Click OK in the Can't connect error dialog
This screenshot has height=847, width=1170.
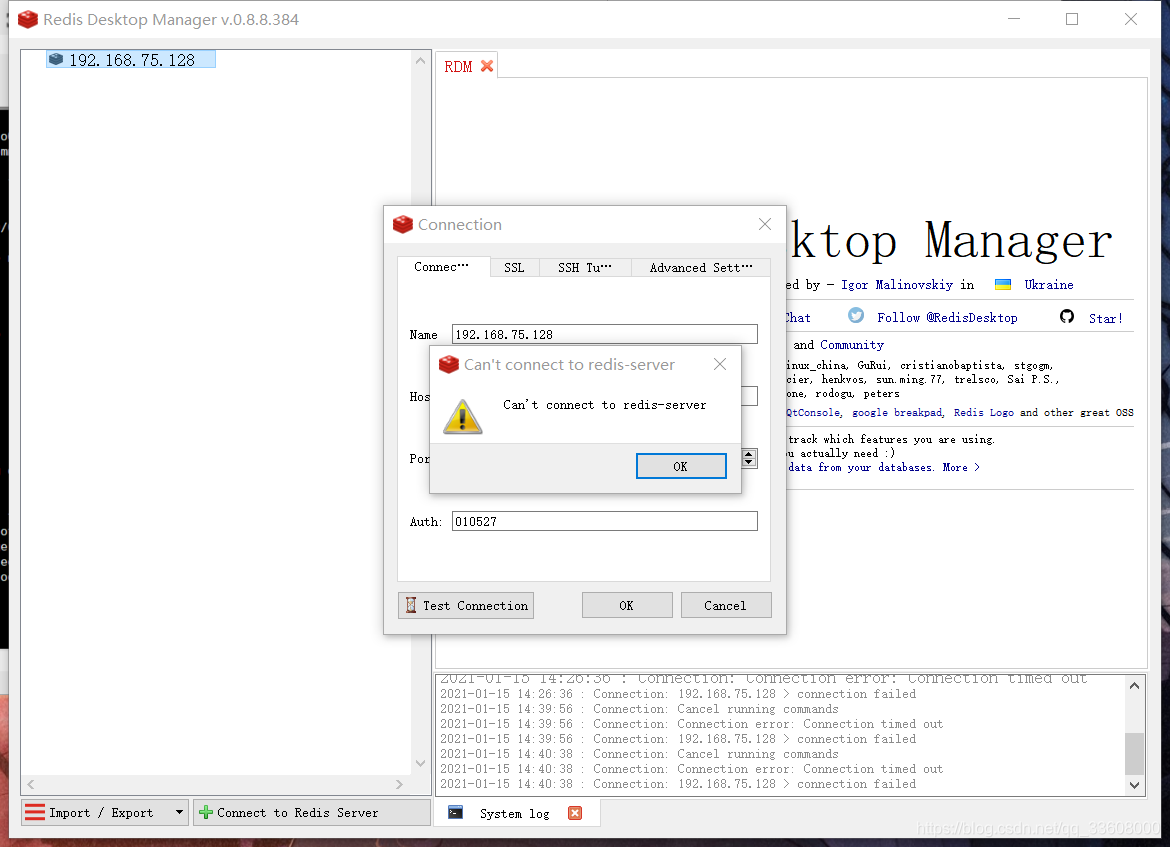[681, 466]
